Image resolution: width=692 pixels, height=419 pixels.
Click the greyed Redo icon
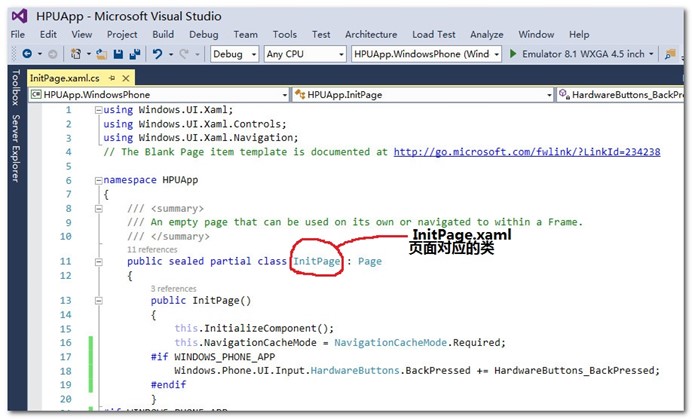click(x=184, y=54)
